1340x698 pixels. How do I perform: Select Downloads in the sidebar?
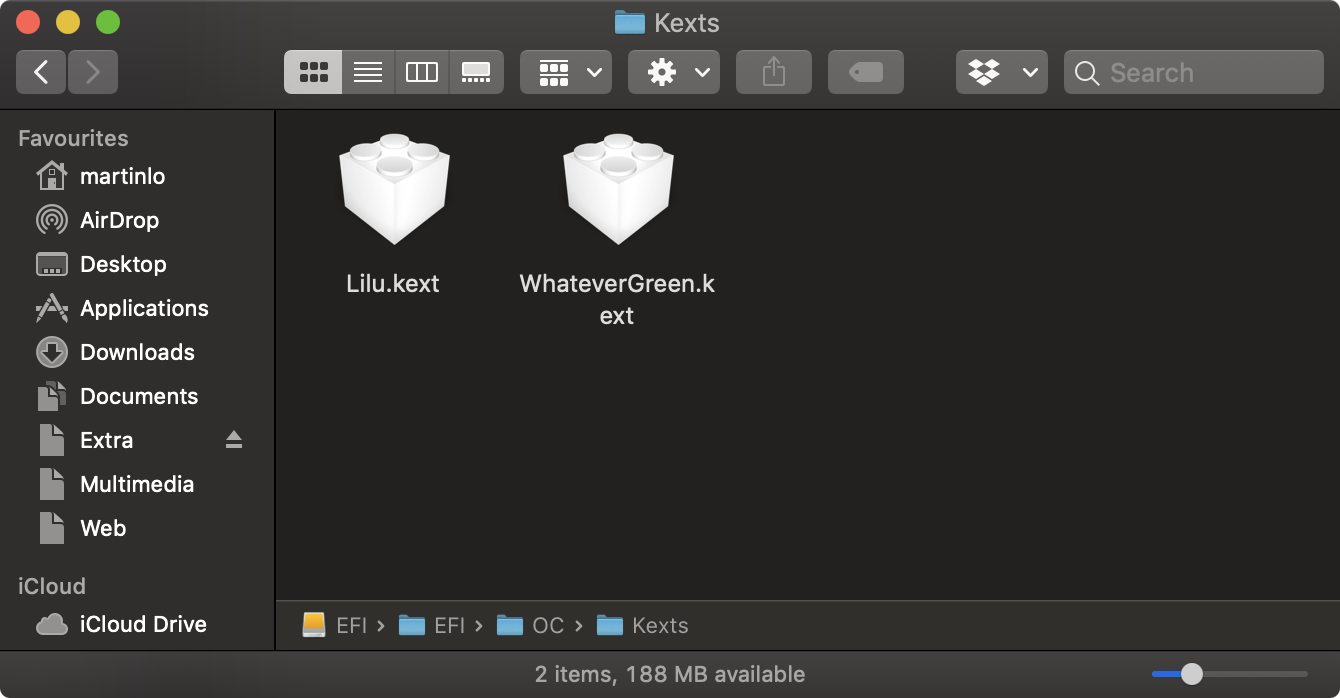click(137, 352)
